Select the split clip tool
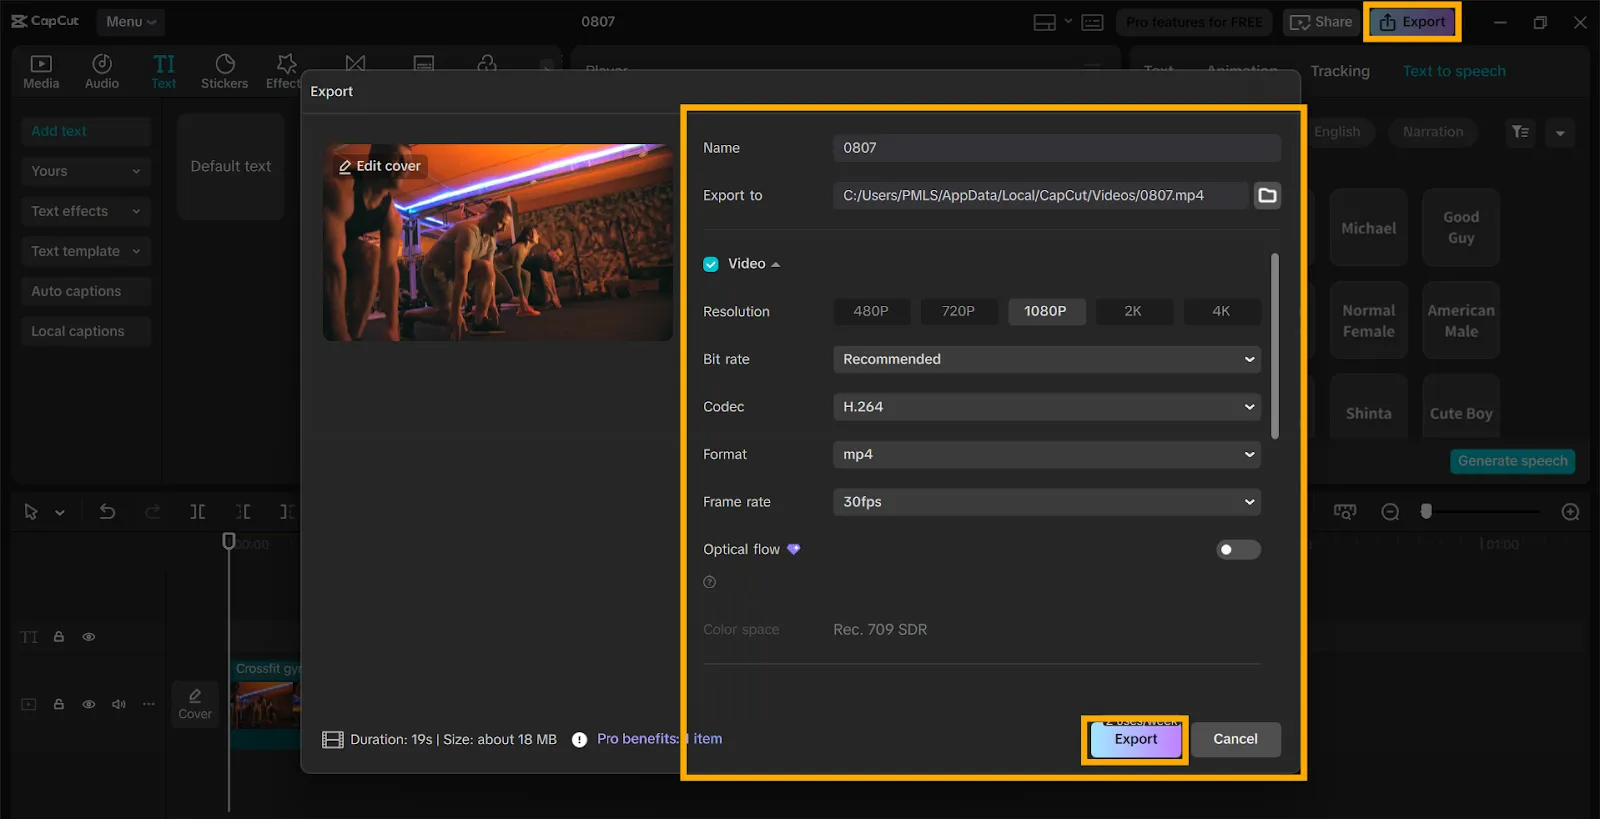 point(198,512)
